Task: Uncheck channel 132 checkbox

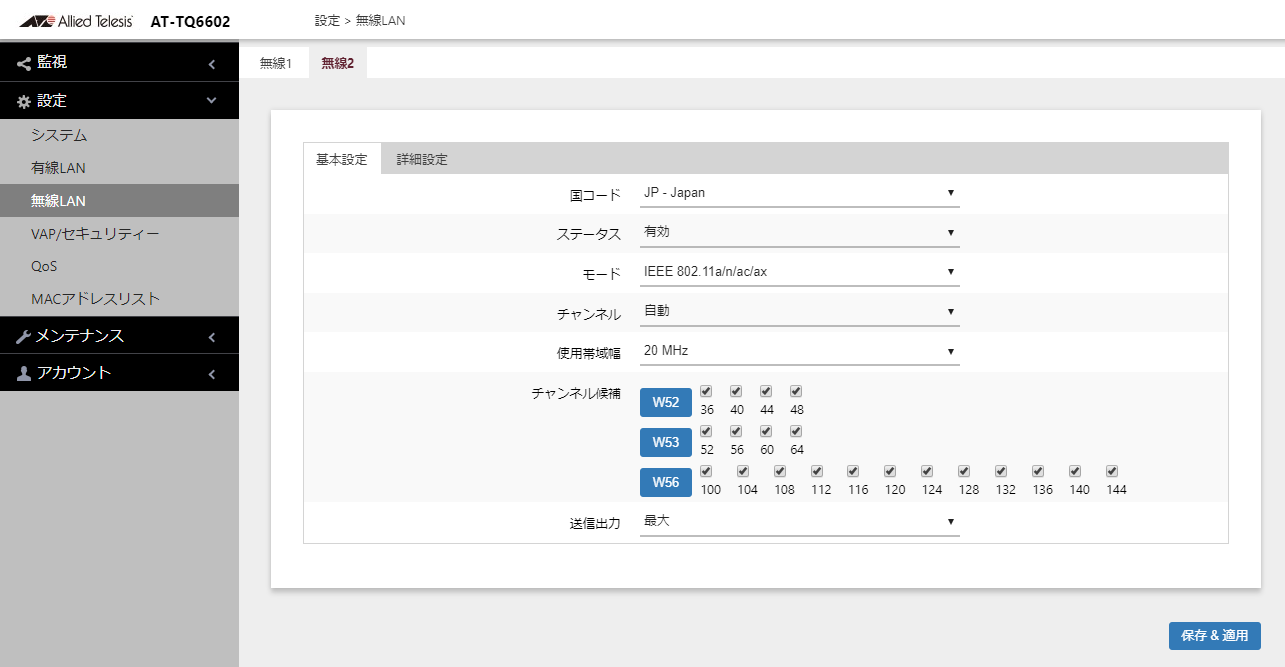Action: point(1001,471)
